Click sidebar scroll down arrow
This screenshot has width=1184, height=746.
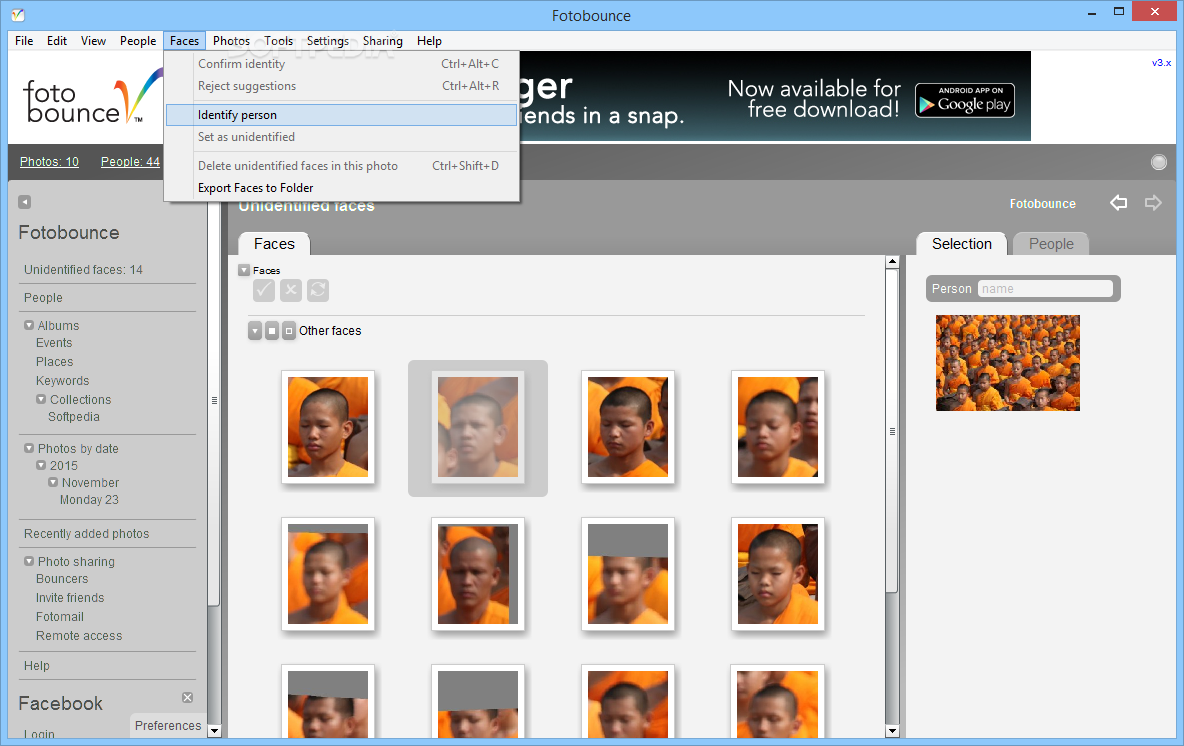(x=214, y=731)
